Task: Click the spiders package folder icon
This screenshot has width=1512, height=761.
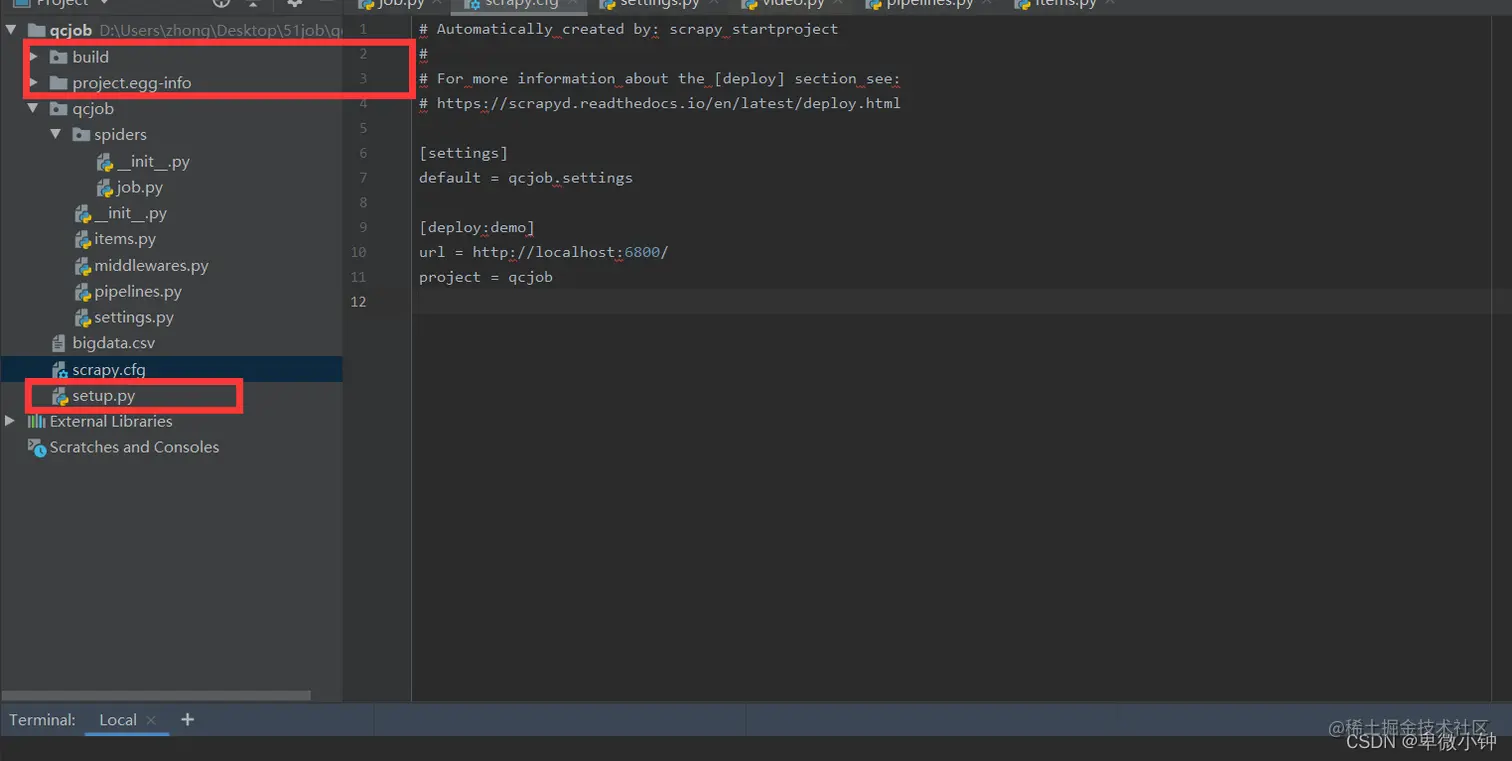Action: click(x=80, y=135)
